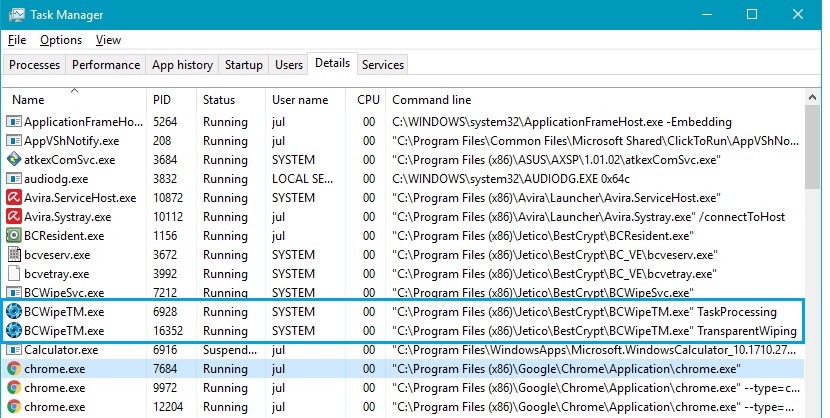Select the Avira.ServiceHost.exe process name

(80, 198)
